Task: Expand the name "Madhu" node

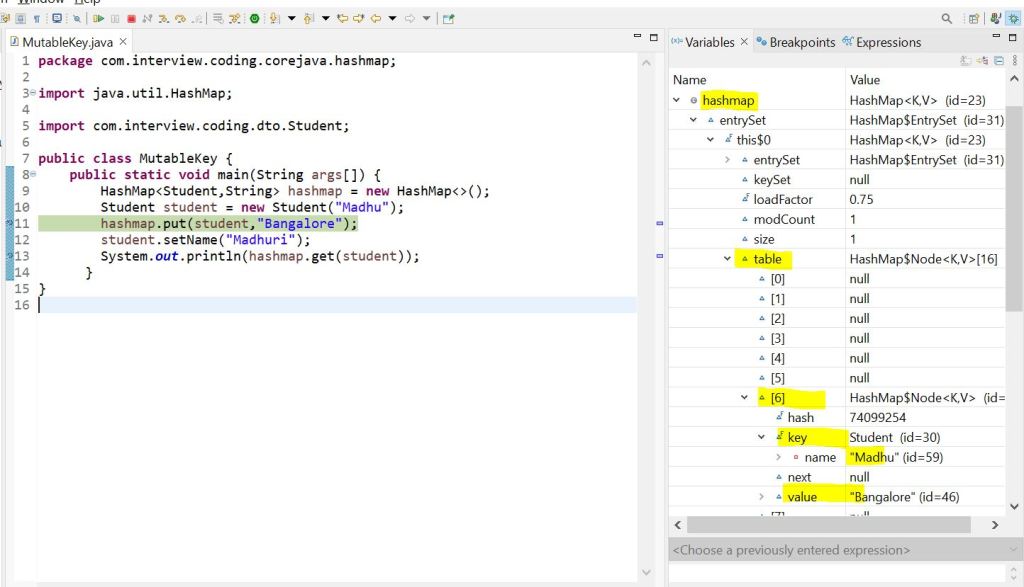Action: tap(778, 457)
